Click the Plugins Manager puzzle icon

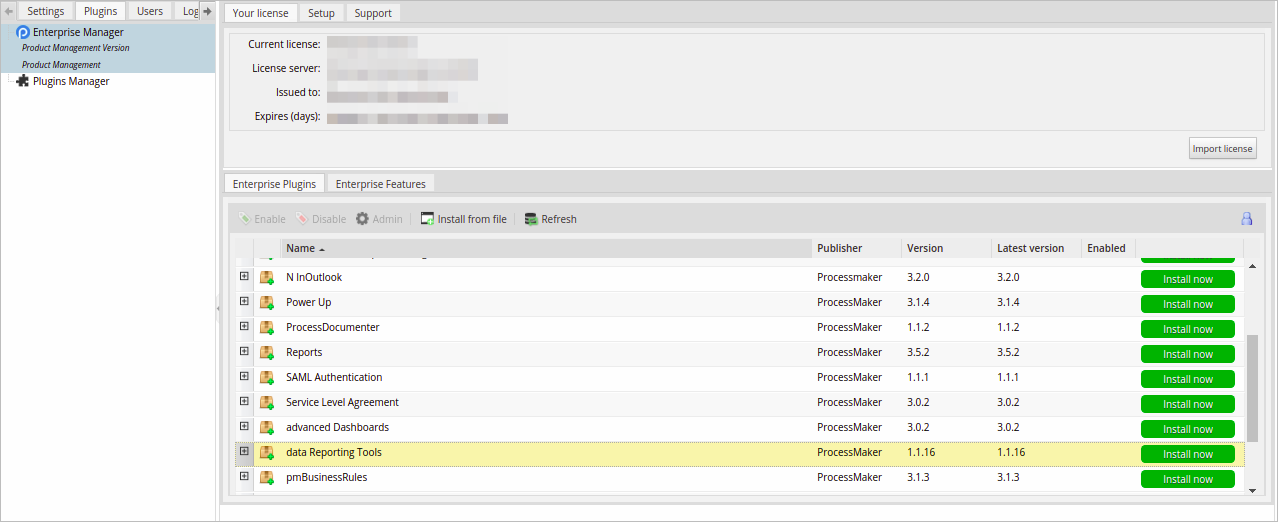[x=23, y=81]
